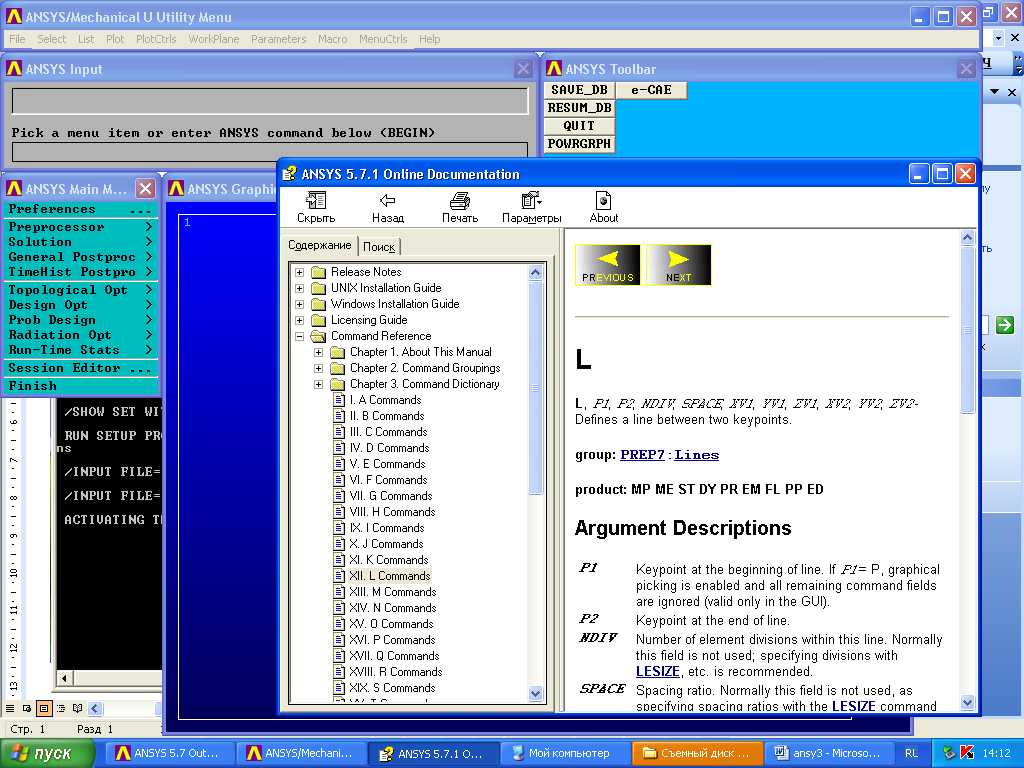Switch to the Содержание tab
1024x768 pixels.
point(320,245)
